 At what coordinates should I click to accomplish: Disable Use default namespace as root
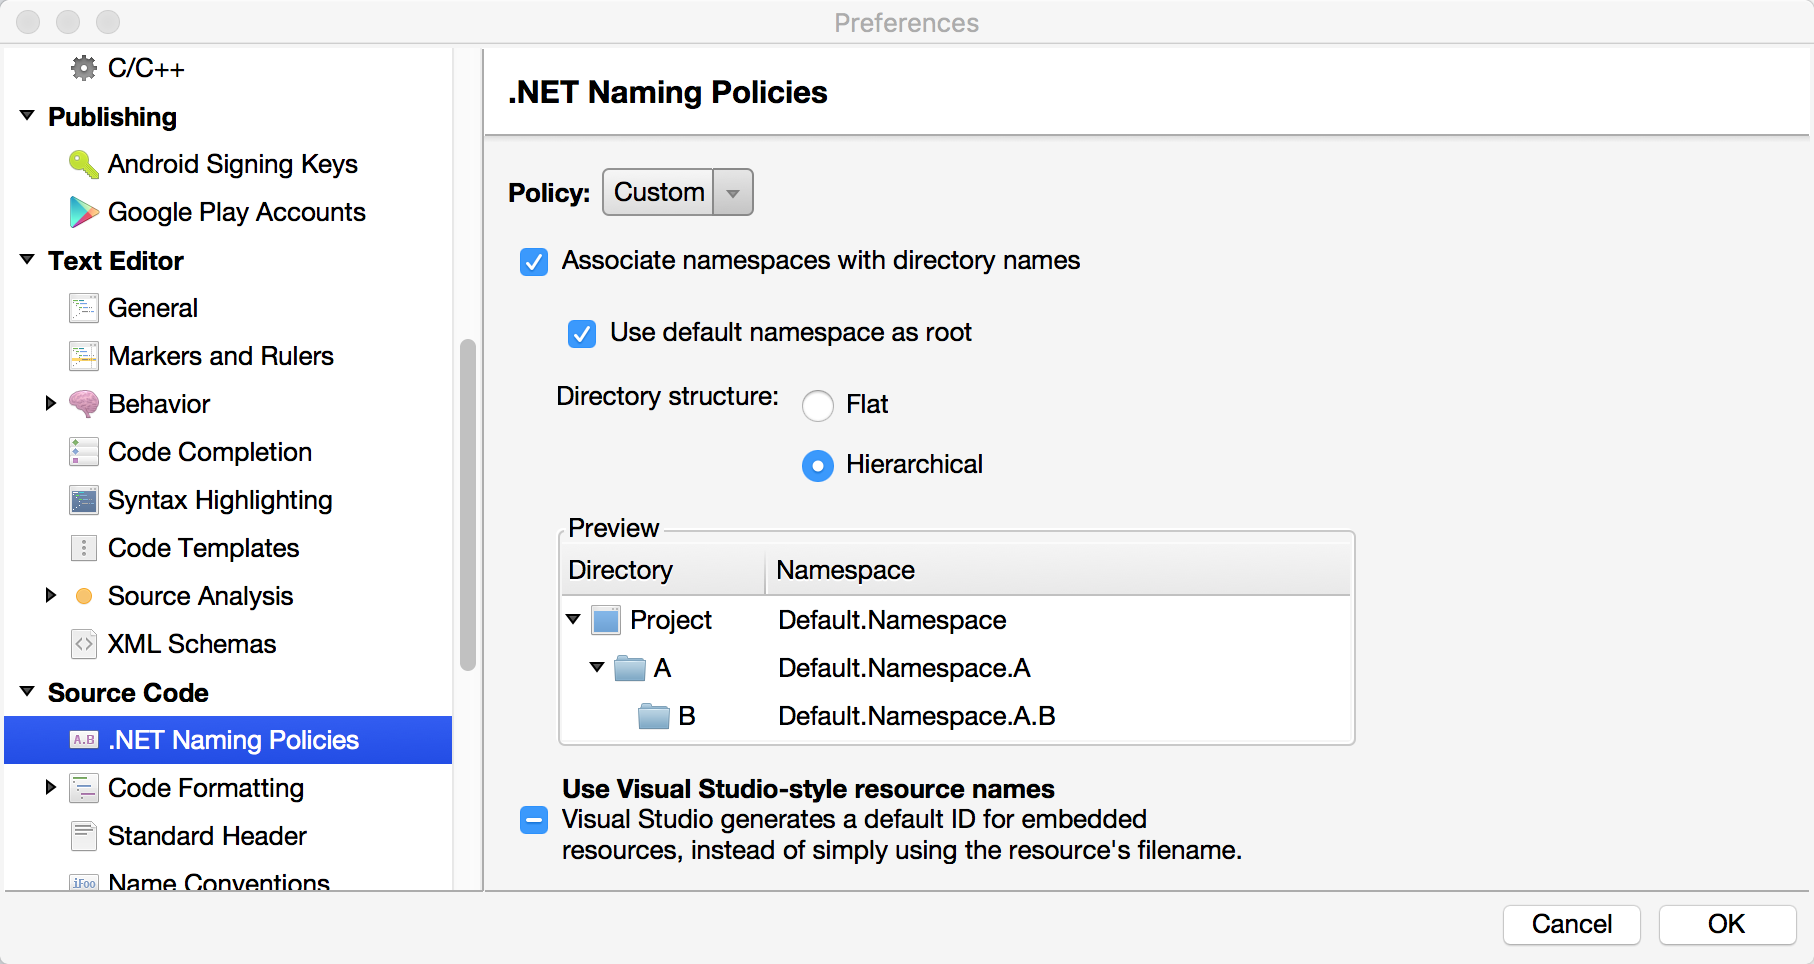click(x=581, y=333)
